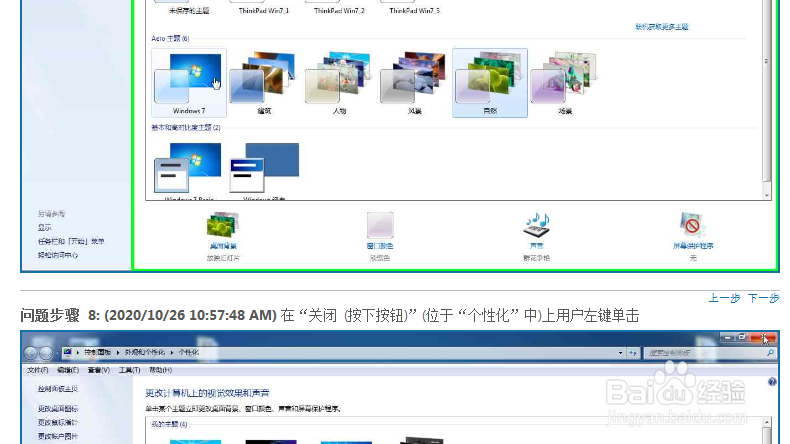The image size is (790, 444).
Task: Expand arrow before 控制面板 breadcrumb
Action: [78, 352]
